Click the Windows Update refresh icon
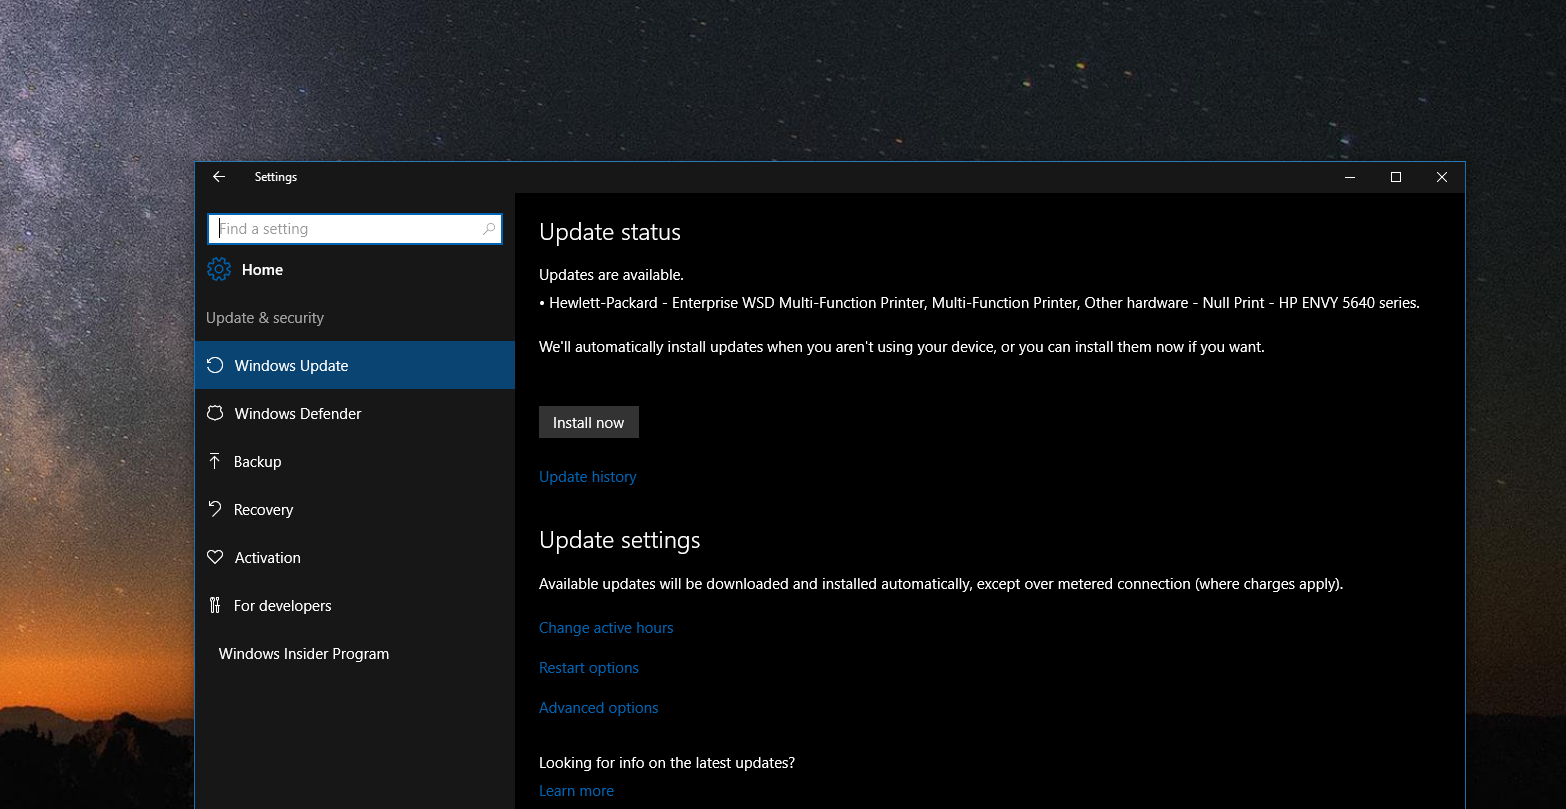Image resolution: width=1566 pixels, height=809 pixels. [215, 365]
